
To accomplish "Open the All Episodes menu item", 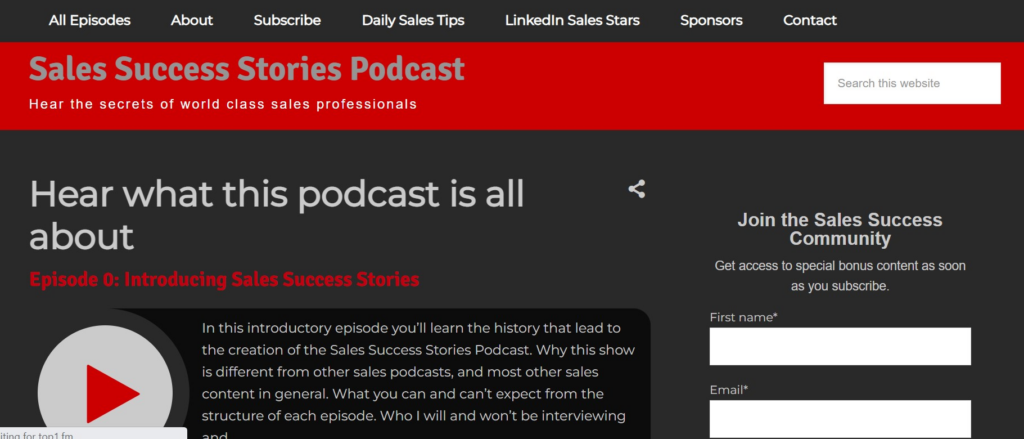I will (x=89, y=20).
